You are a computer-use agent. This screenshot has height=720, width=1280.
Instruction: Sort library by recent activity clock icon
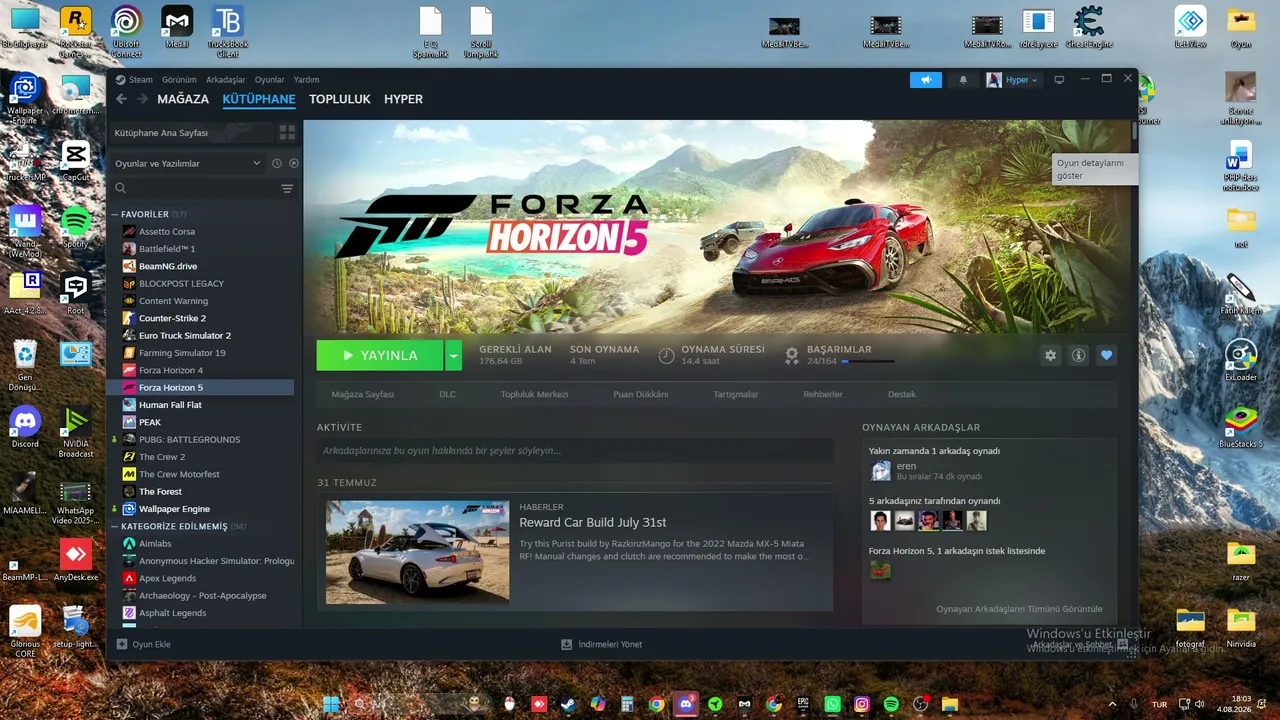pyautogui.click(x=277, y=163)
